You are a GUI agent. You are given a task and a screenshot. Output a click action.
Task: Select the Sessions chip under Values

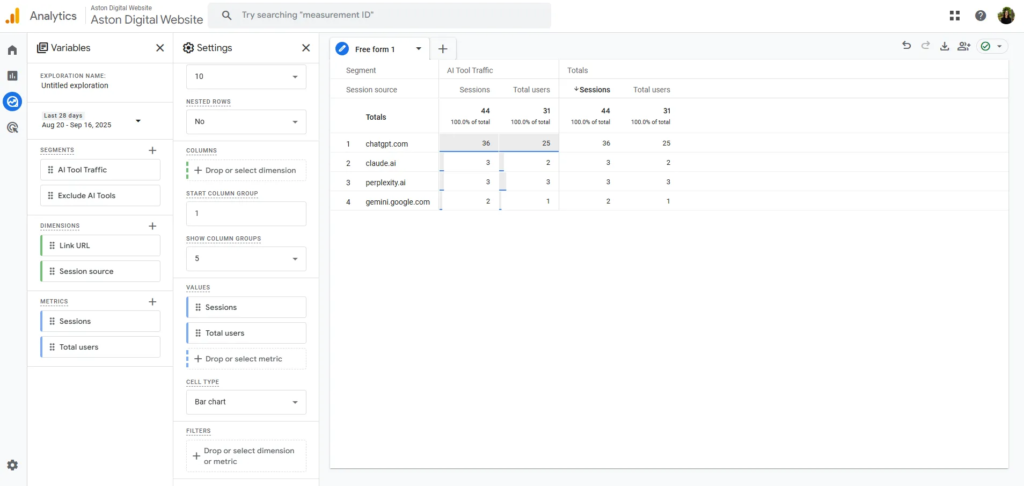[246, 307]
